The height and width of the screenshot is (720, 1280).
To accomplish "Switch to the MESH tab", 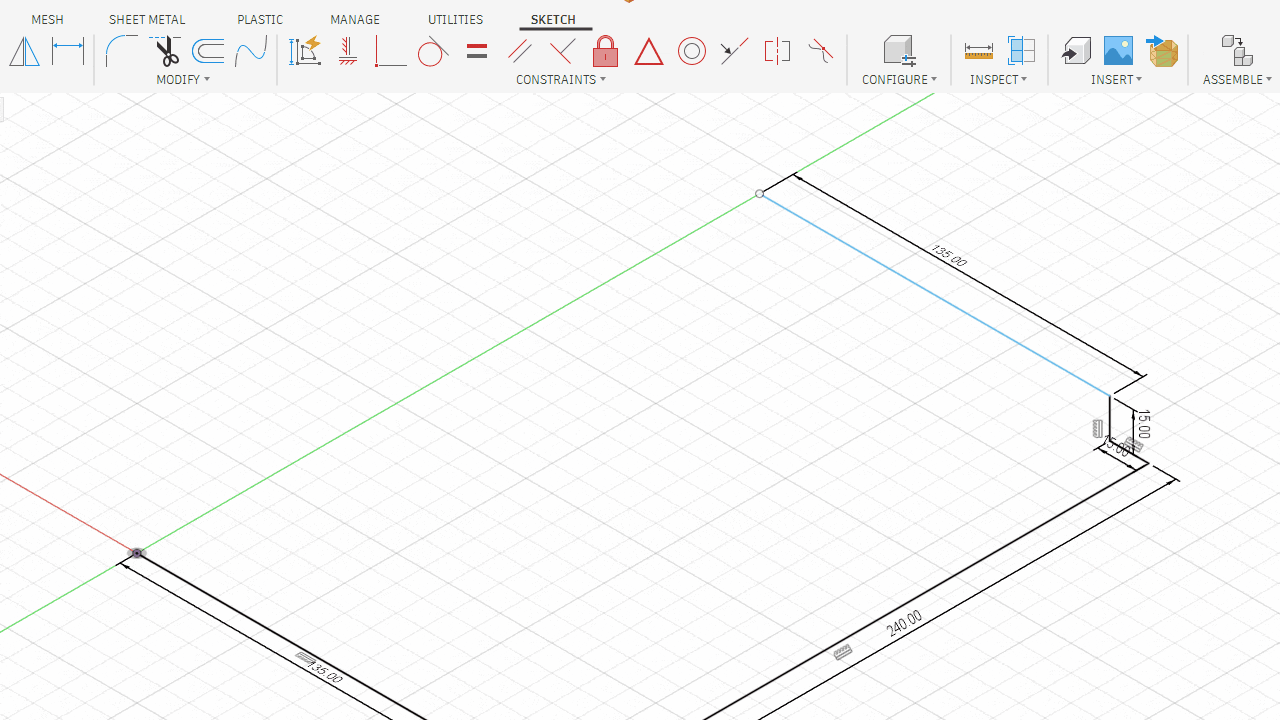I will pos(47,19).
